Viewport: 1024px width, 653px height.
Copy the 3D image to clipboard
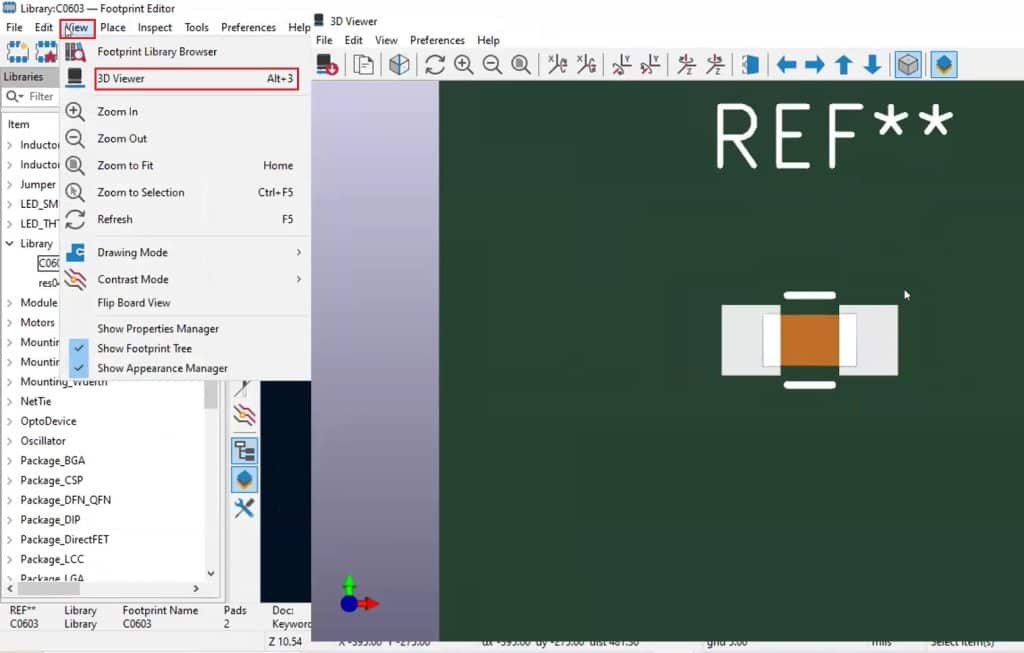point(363,64)
